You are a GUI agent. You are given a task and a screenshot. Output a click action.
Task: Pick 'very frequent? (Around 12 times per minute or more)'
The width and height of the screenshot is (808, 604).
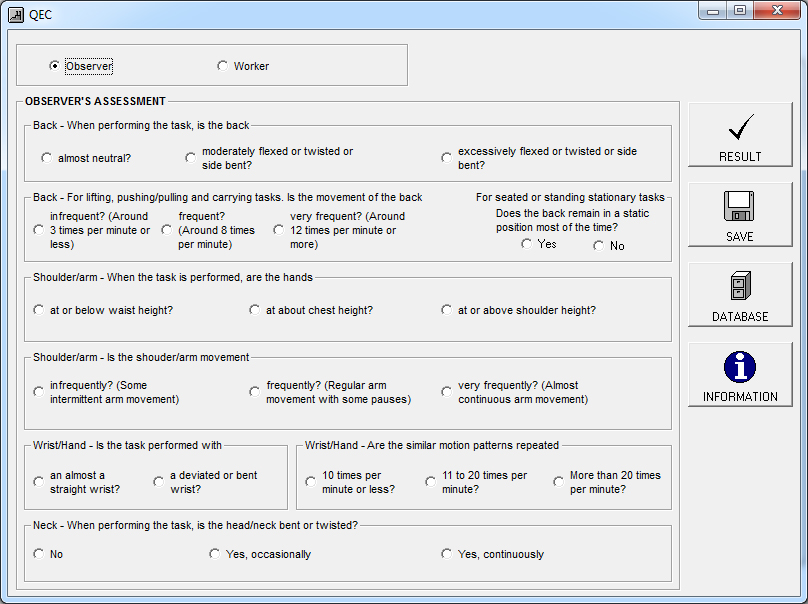tap(278, 230)
